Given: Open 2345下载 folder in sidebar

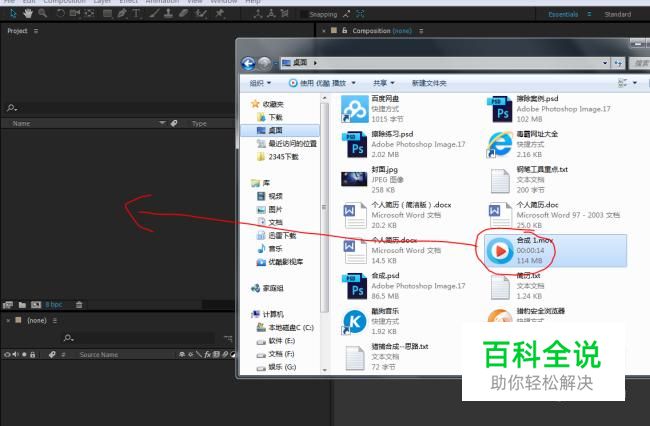Looking at the screenshot, I should pyautogui.click(x=278, y=157).
